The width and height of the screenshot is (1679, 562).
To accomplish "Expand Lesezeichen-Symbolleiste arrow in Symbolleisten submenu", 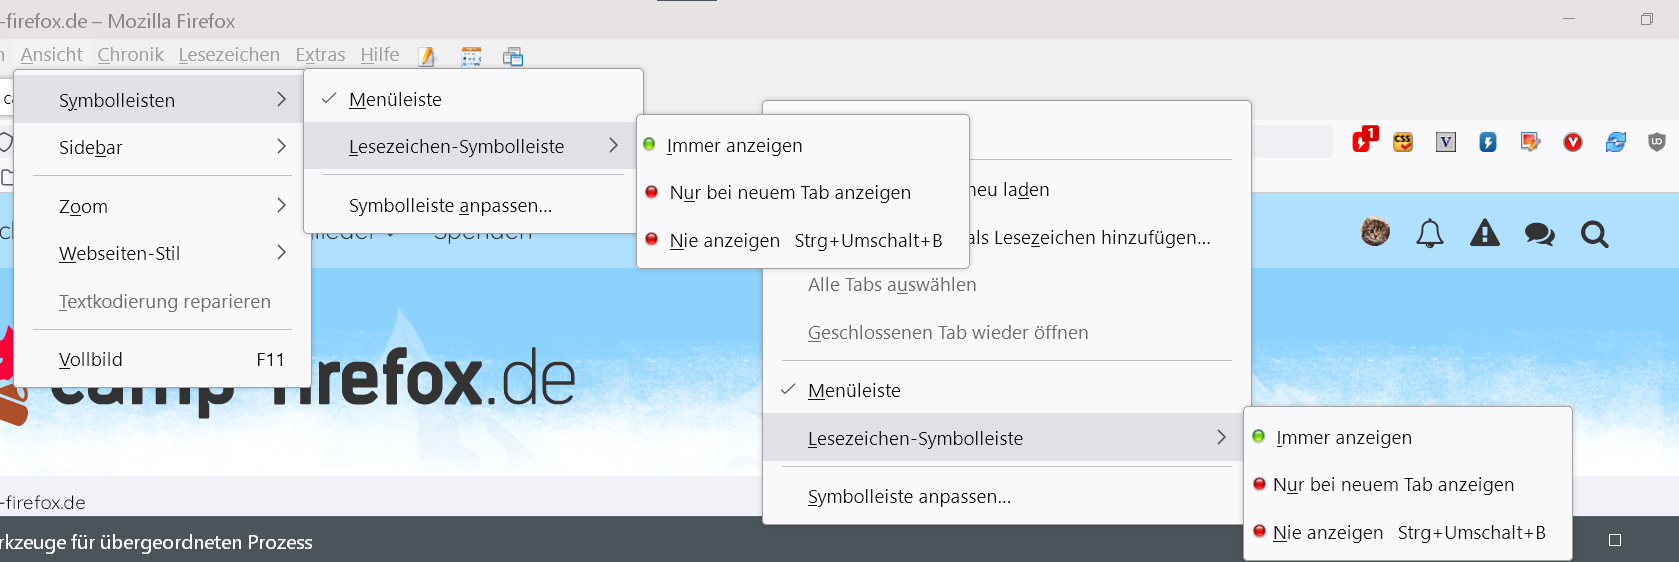I will tap(613, 145).
